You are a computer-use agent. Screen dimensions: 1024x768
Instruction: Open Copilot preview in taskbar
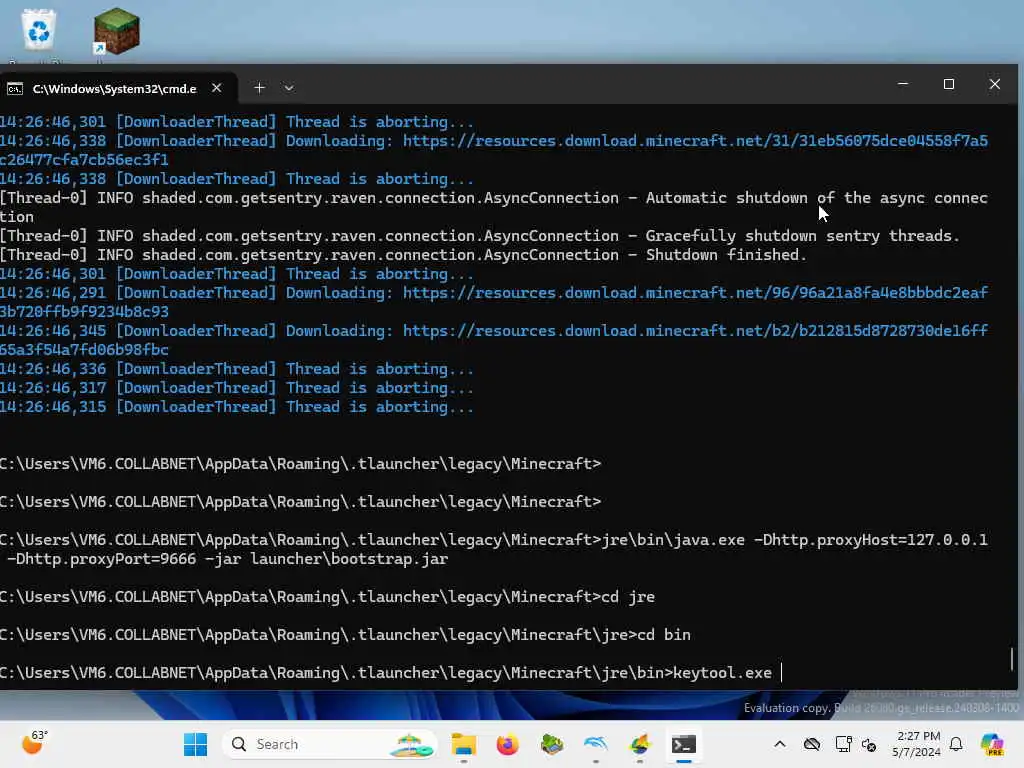pos(993,744)
